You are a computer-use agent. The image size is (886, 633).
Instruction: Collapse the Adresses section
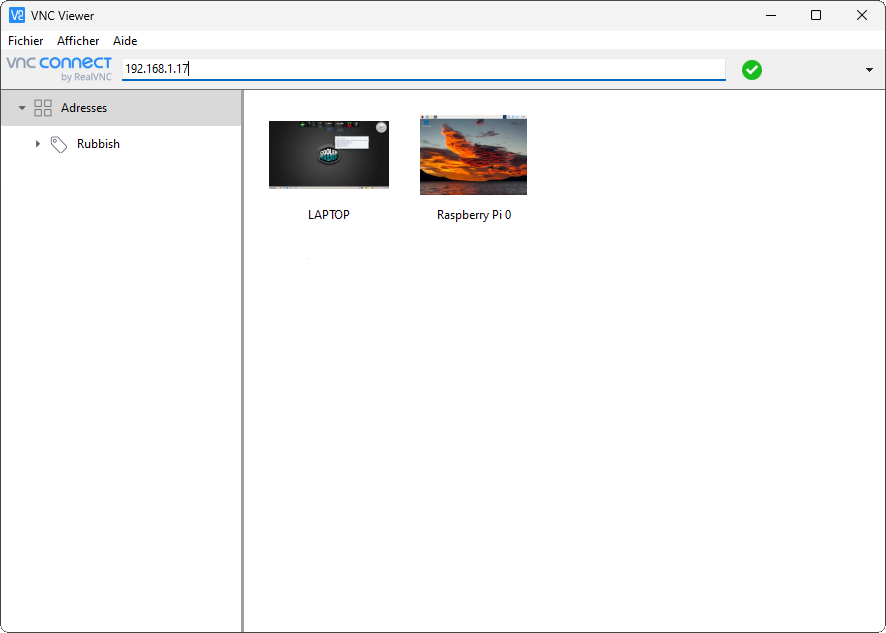point(22,107)
